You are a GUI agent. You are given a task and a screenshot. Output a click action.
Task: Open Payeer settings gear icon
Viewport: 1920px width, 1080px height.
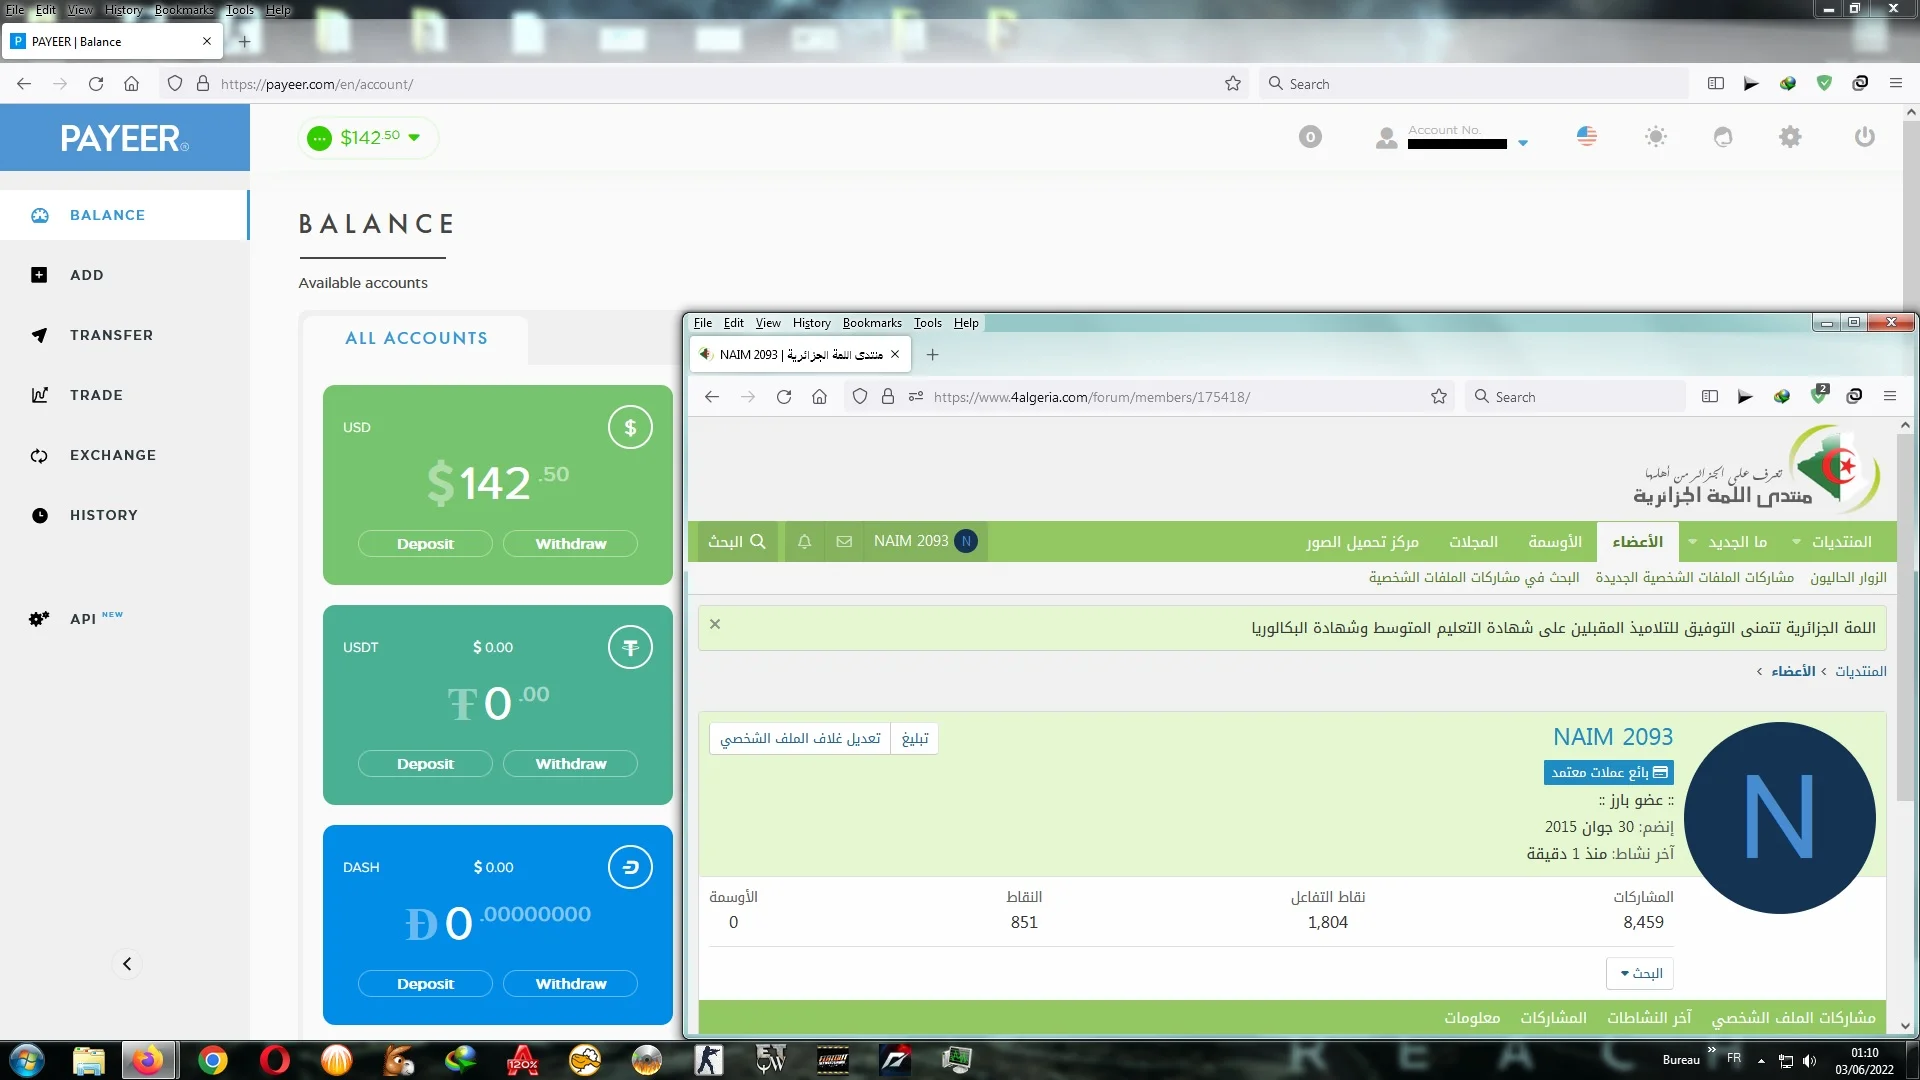tap(1790, 137)
